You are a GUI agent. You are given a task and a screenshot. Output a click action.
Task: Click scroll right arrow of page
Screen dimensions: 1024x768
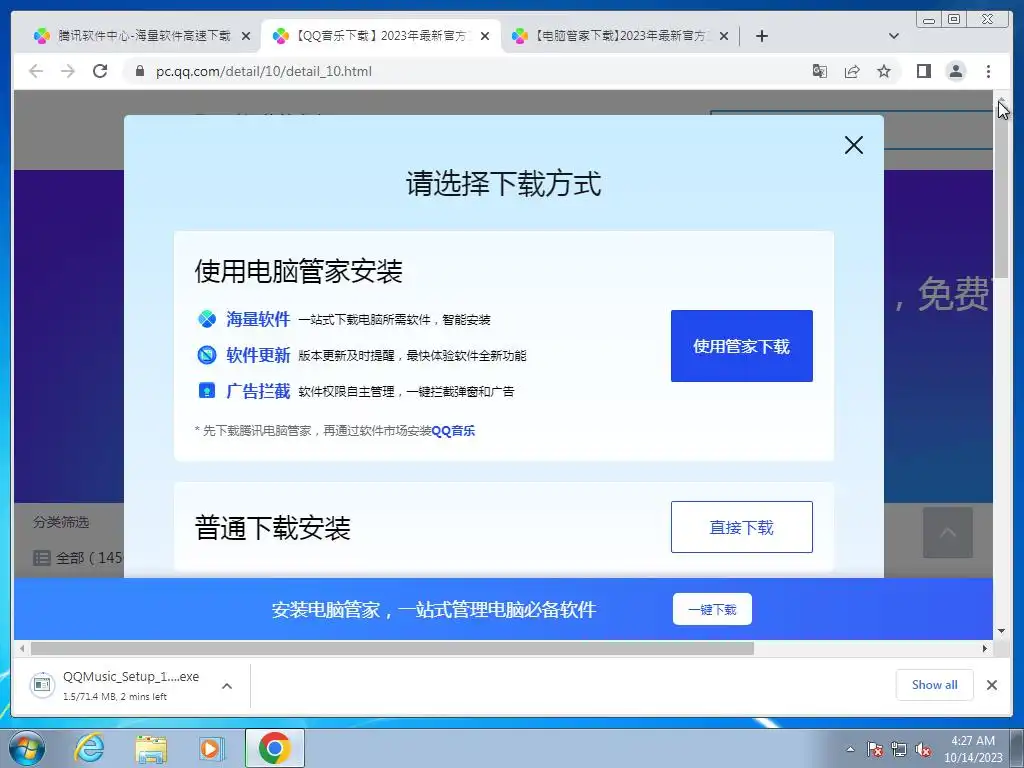point(985,648)
